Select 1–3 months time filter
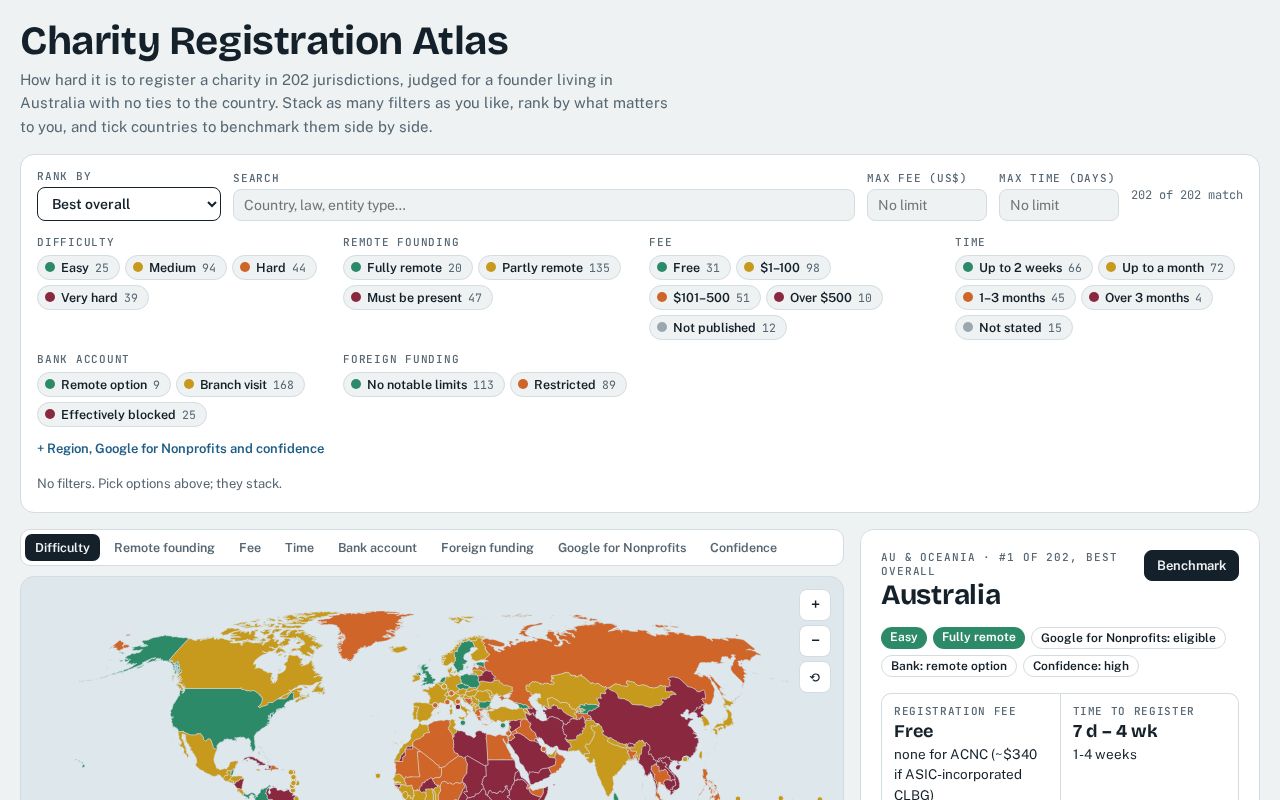The width and height of the screenshot is (1280, 800). 1015,298
